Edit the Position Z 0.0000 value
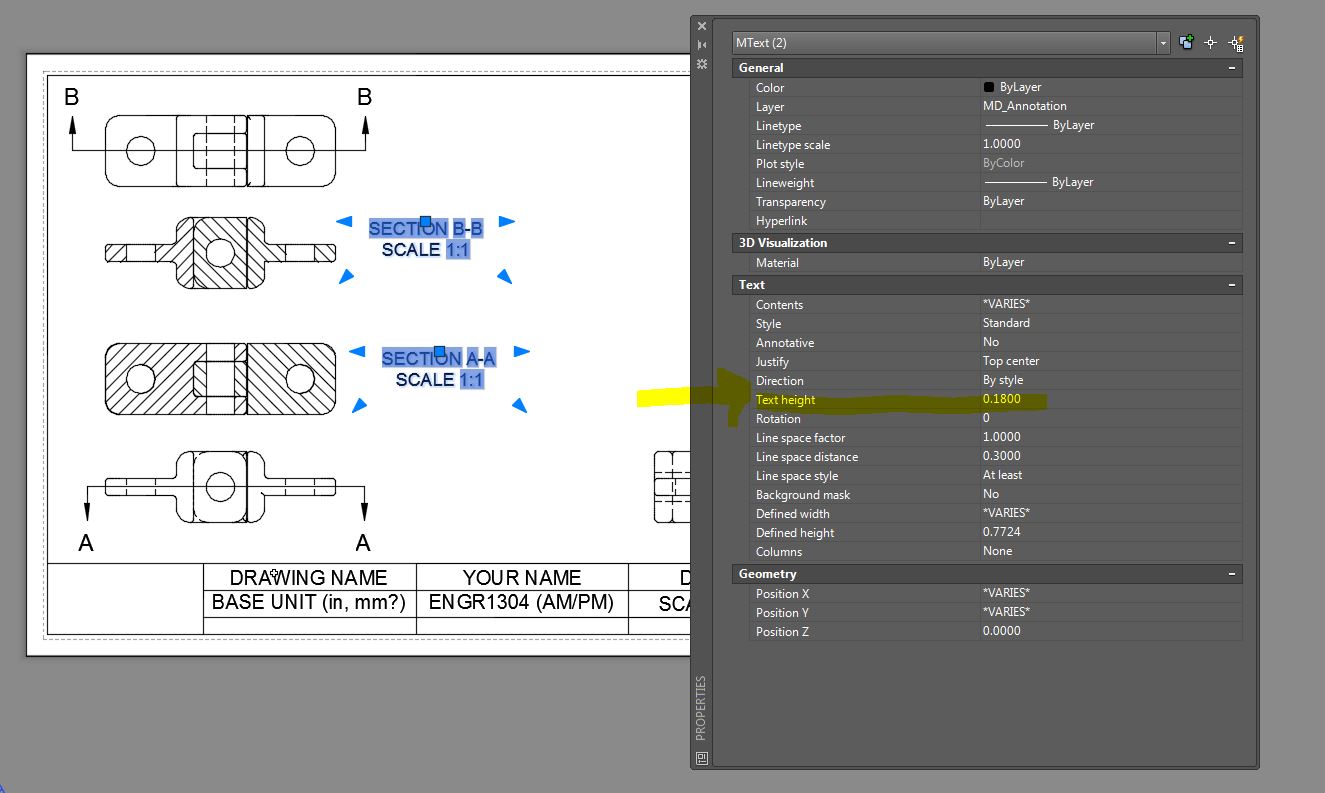 tap(1111, 631)
